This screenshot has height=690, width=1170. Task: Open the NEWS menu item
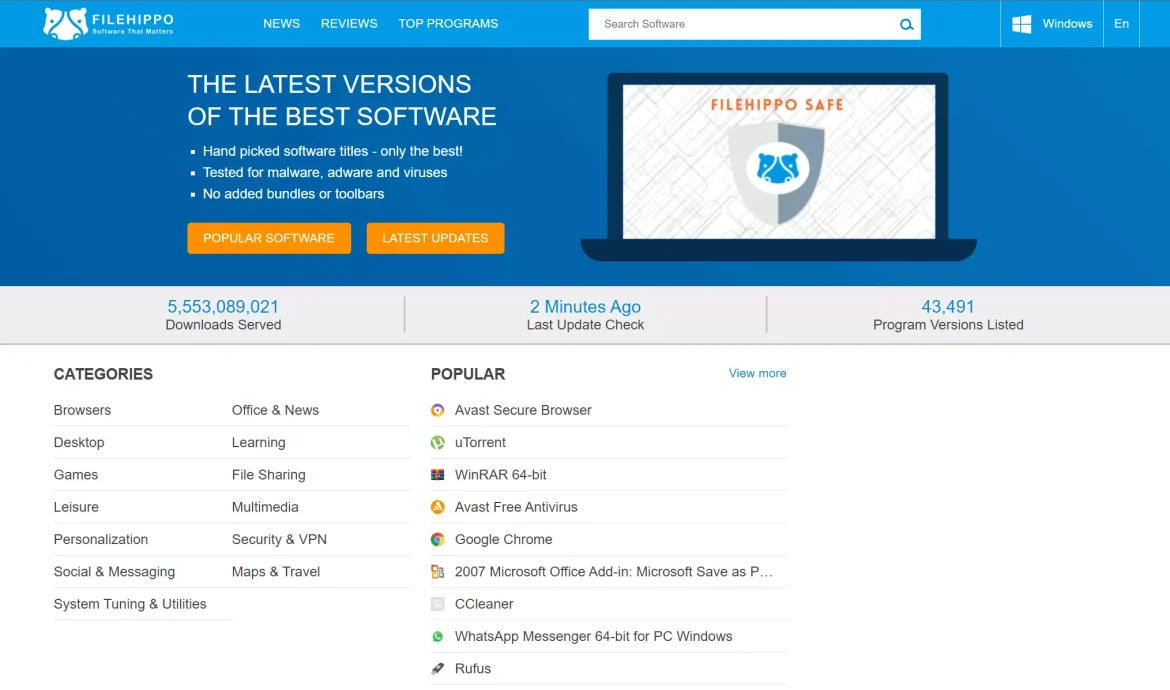pos(281,24)
